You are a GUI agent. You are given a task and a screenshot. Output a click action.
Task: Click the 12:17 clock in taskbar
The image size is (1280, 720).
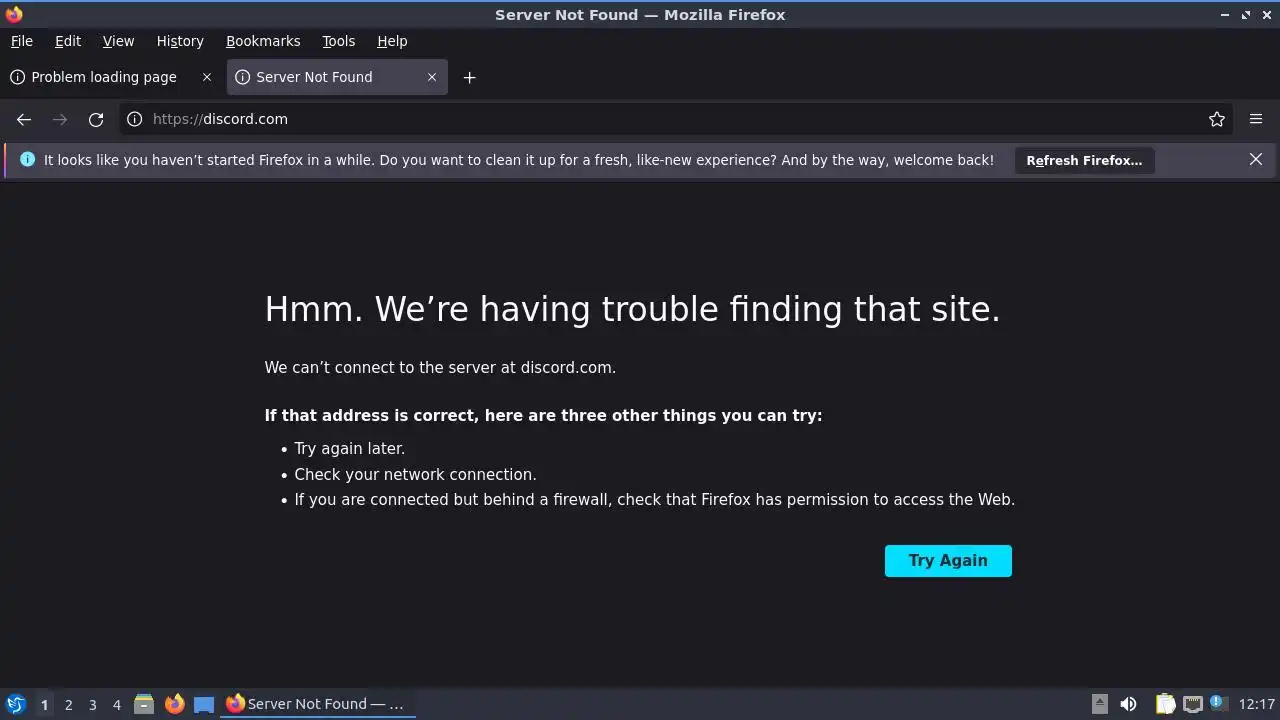[x=1257, y=704]
